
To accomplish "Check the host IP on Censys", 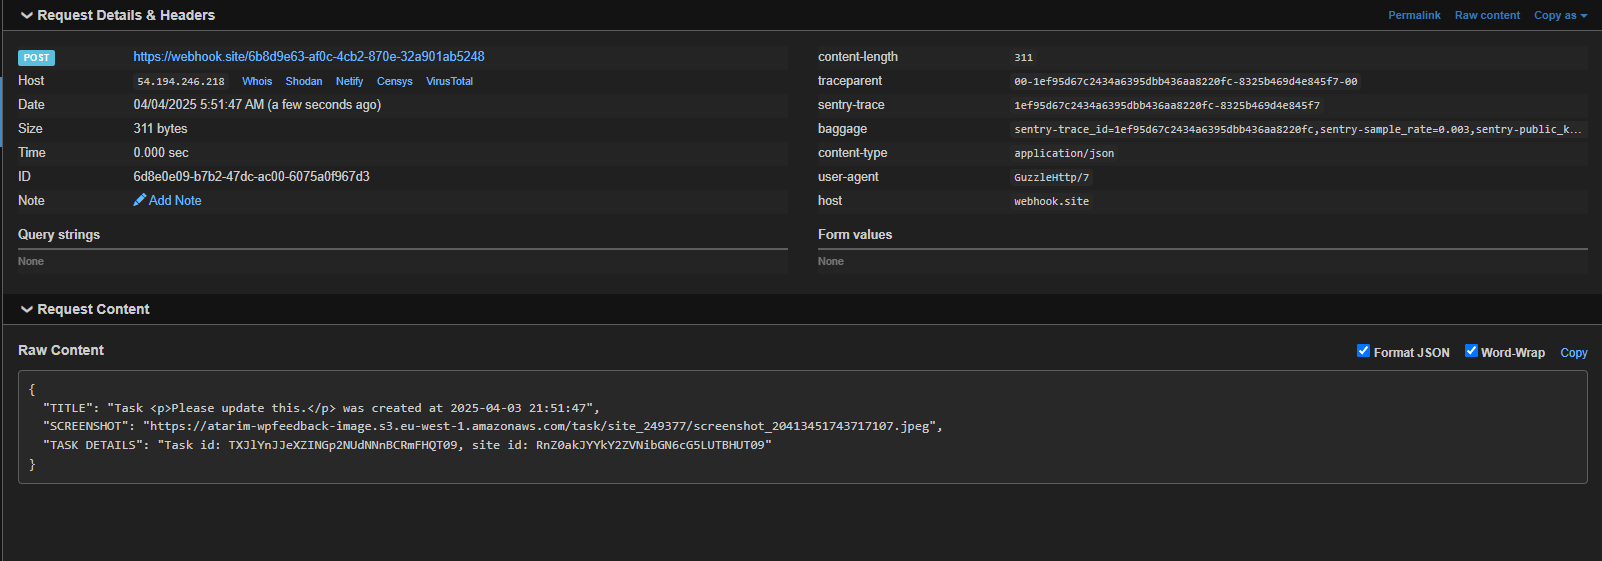I will [394, 81].
